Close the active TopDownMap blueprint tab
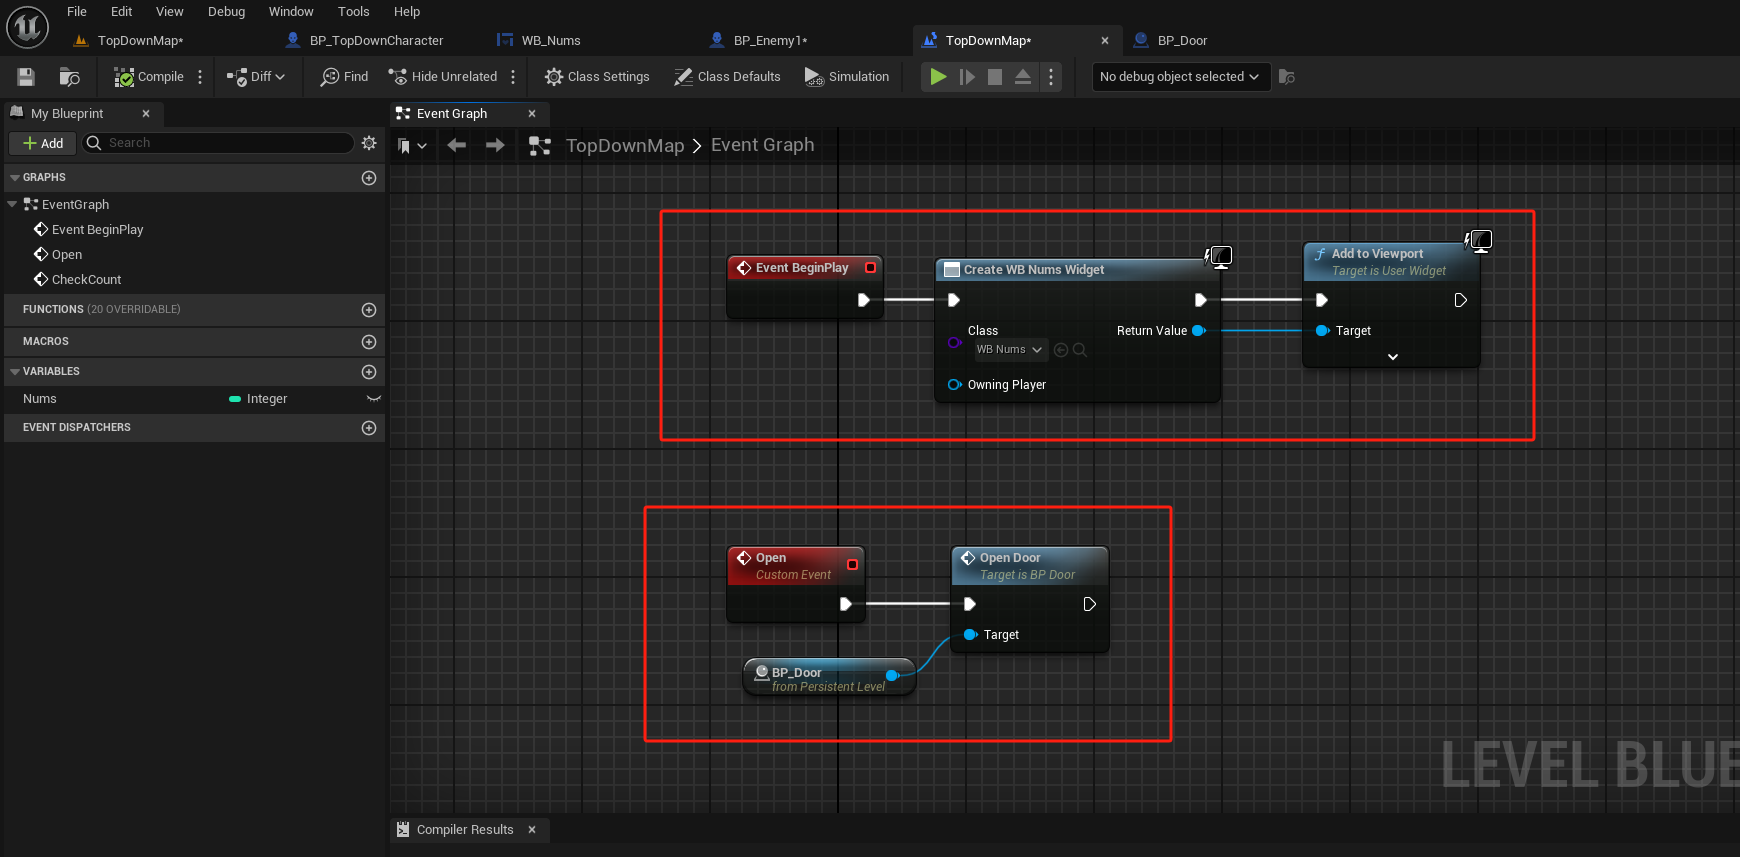This screenshot has width=1740, height=857. coord(1105,41)
